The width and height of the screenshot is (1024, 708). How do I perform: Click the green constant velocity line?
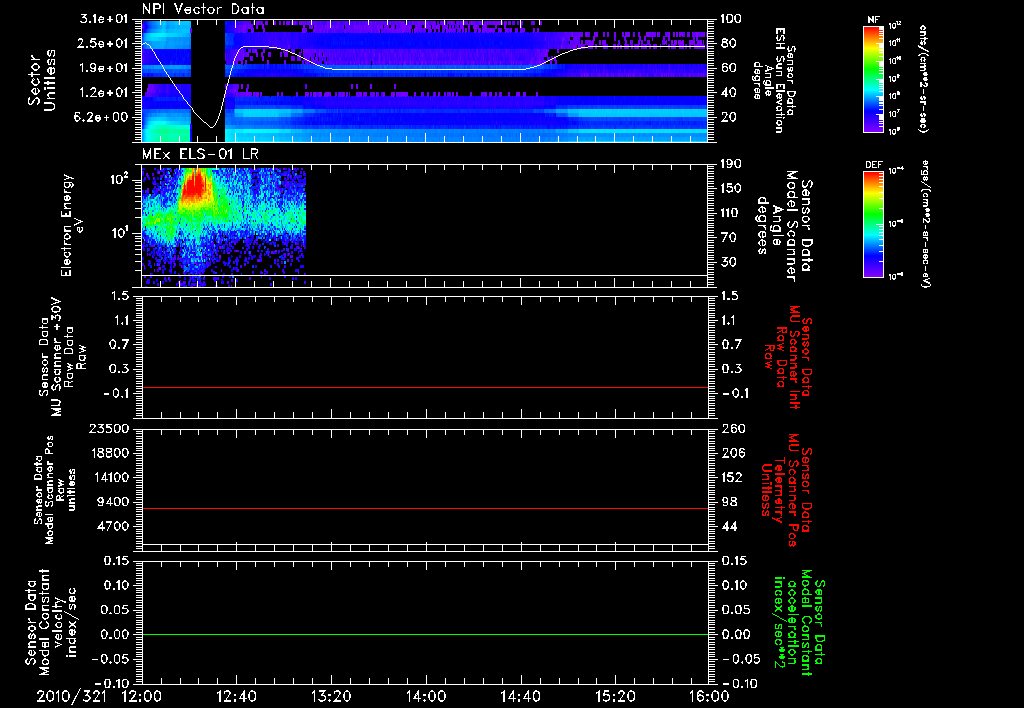click(425, 634)
